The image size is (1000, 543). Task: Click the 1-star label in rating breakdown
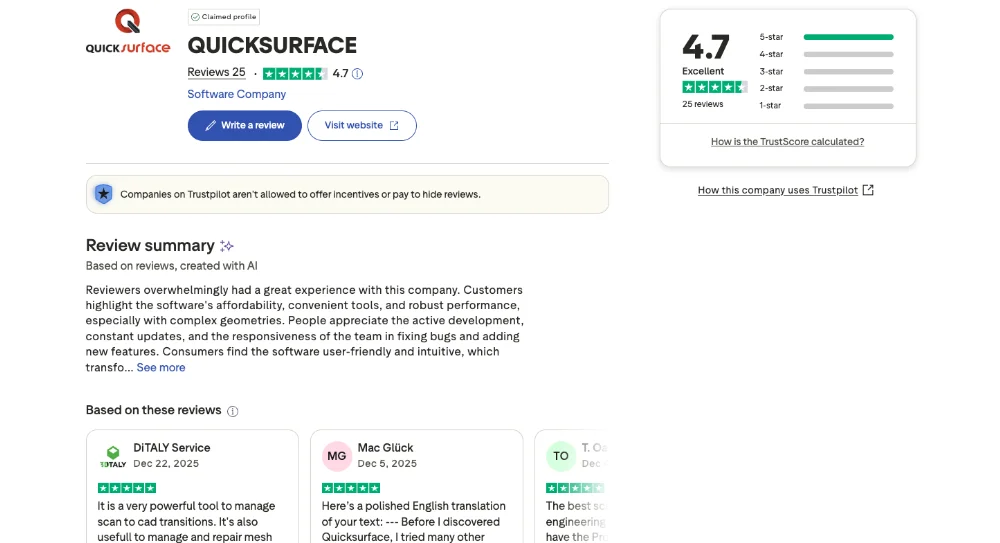coord(770,105)
